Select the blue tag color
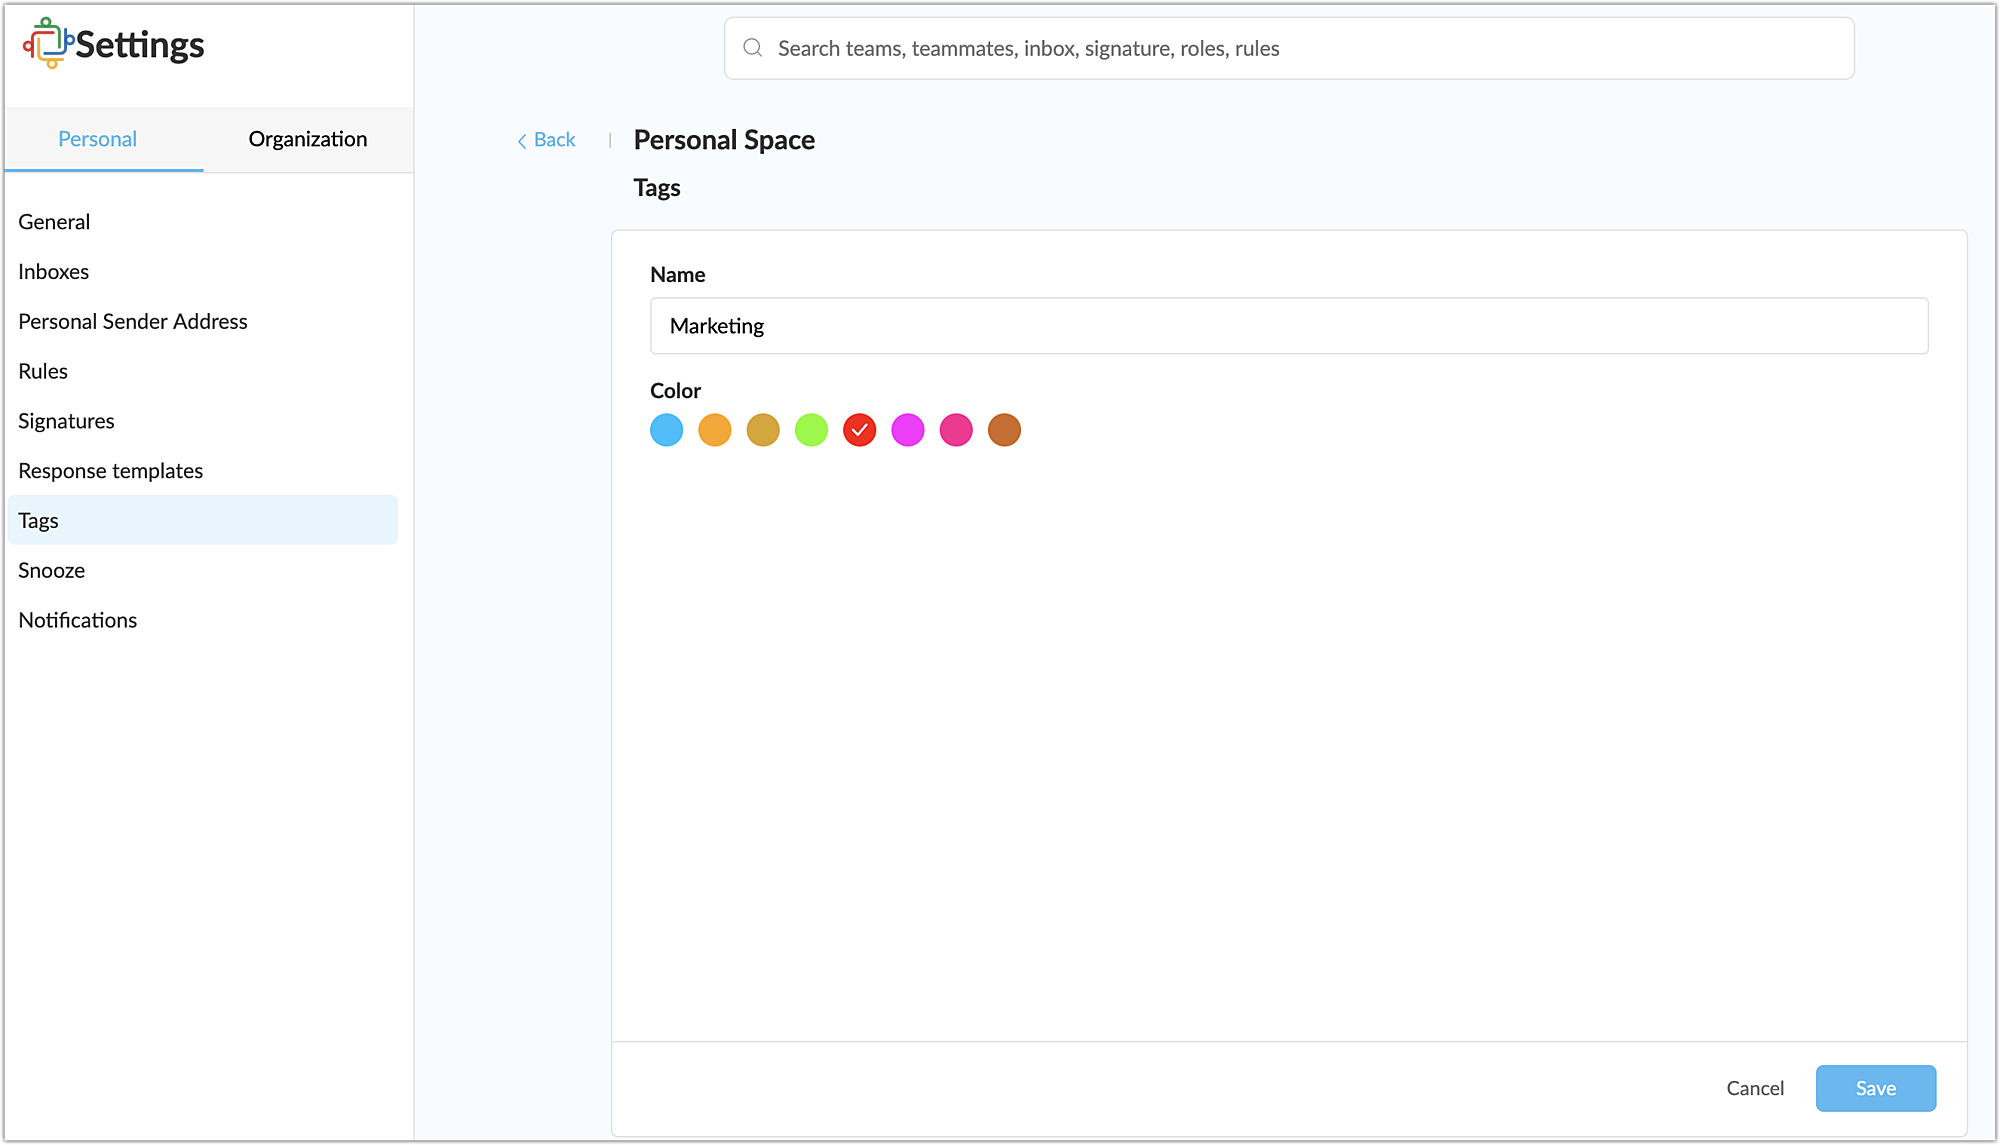Image resolution: width=2000 pixels, height=1145 pixels. [666, 430]
